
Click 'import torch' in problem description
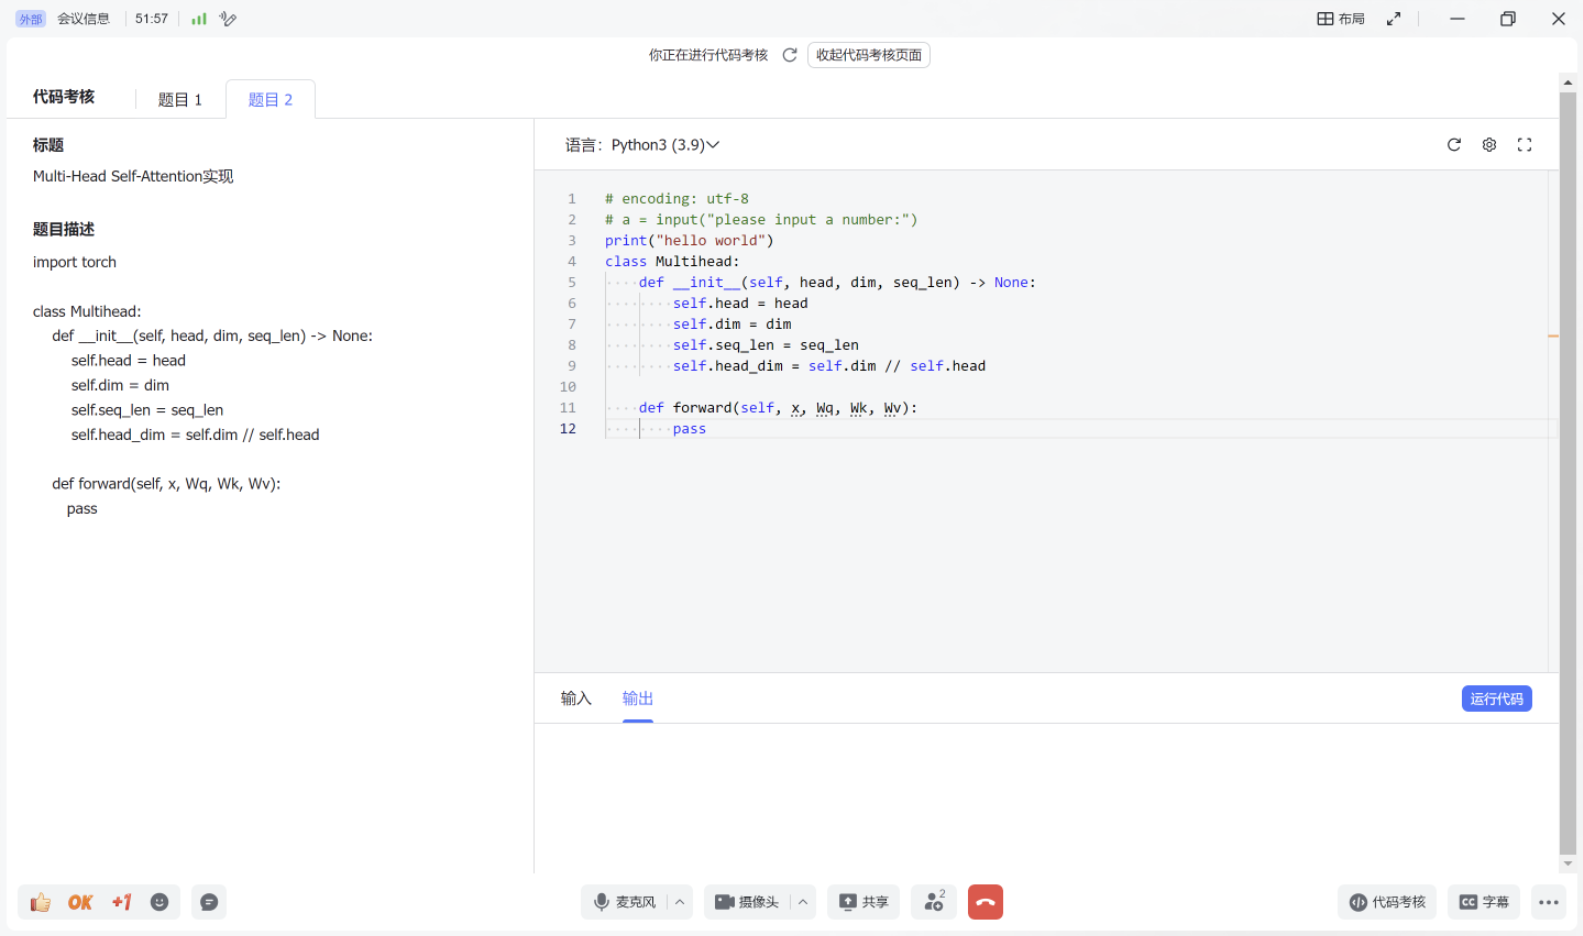pos(75,262)
